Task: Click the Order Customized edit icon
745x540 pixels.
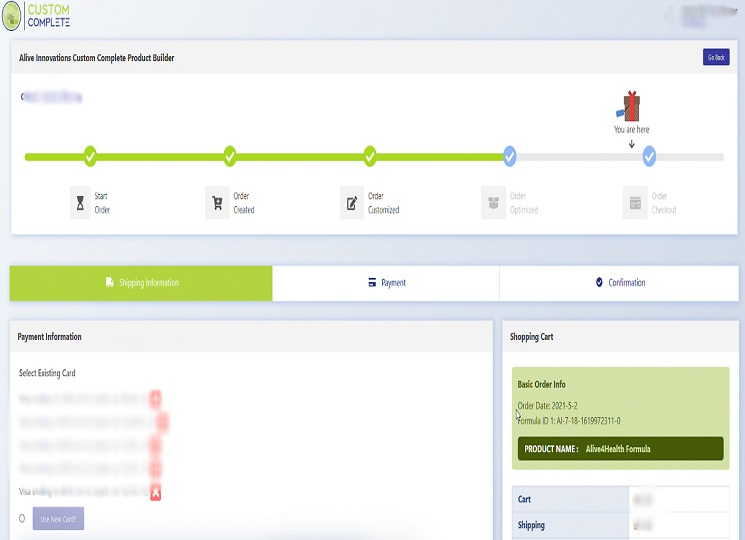Action: coord(351,203)
